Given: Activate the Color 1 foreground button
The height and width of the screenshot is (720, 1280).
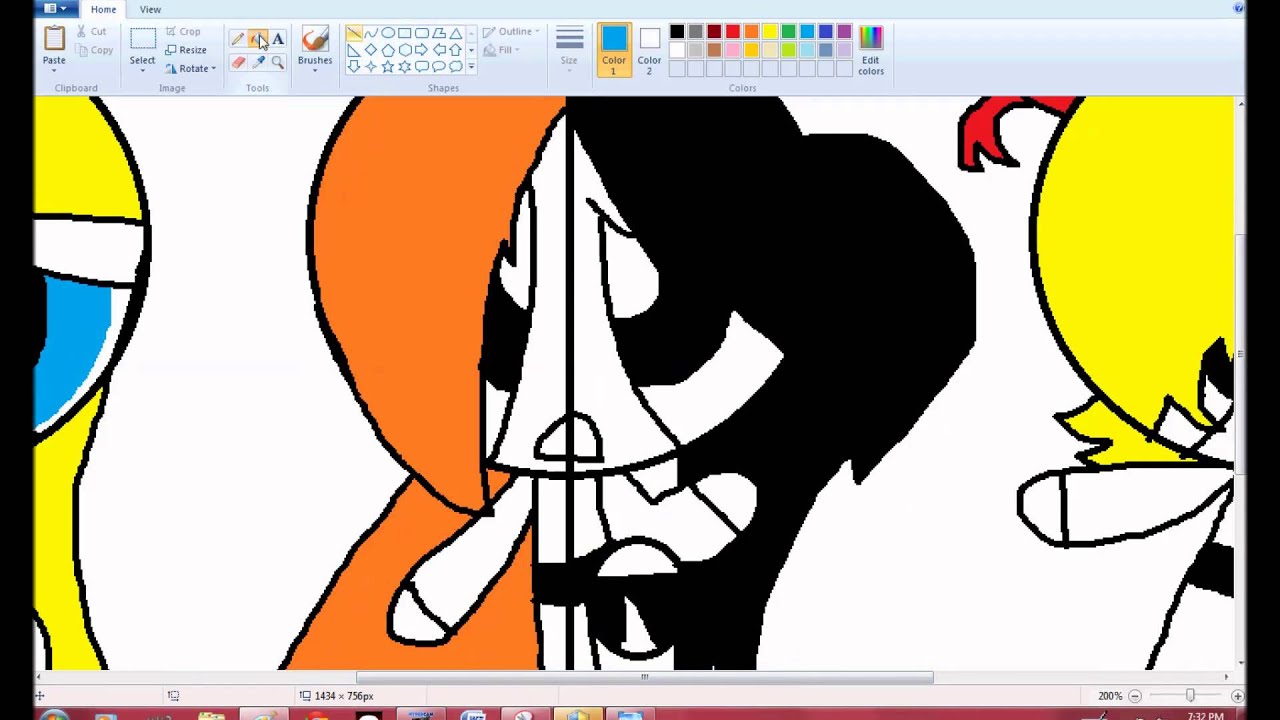Looking at the screenshot, I should pos(614,49).
